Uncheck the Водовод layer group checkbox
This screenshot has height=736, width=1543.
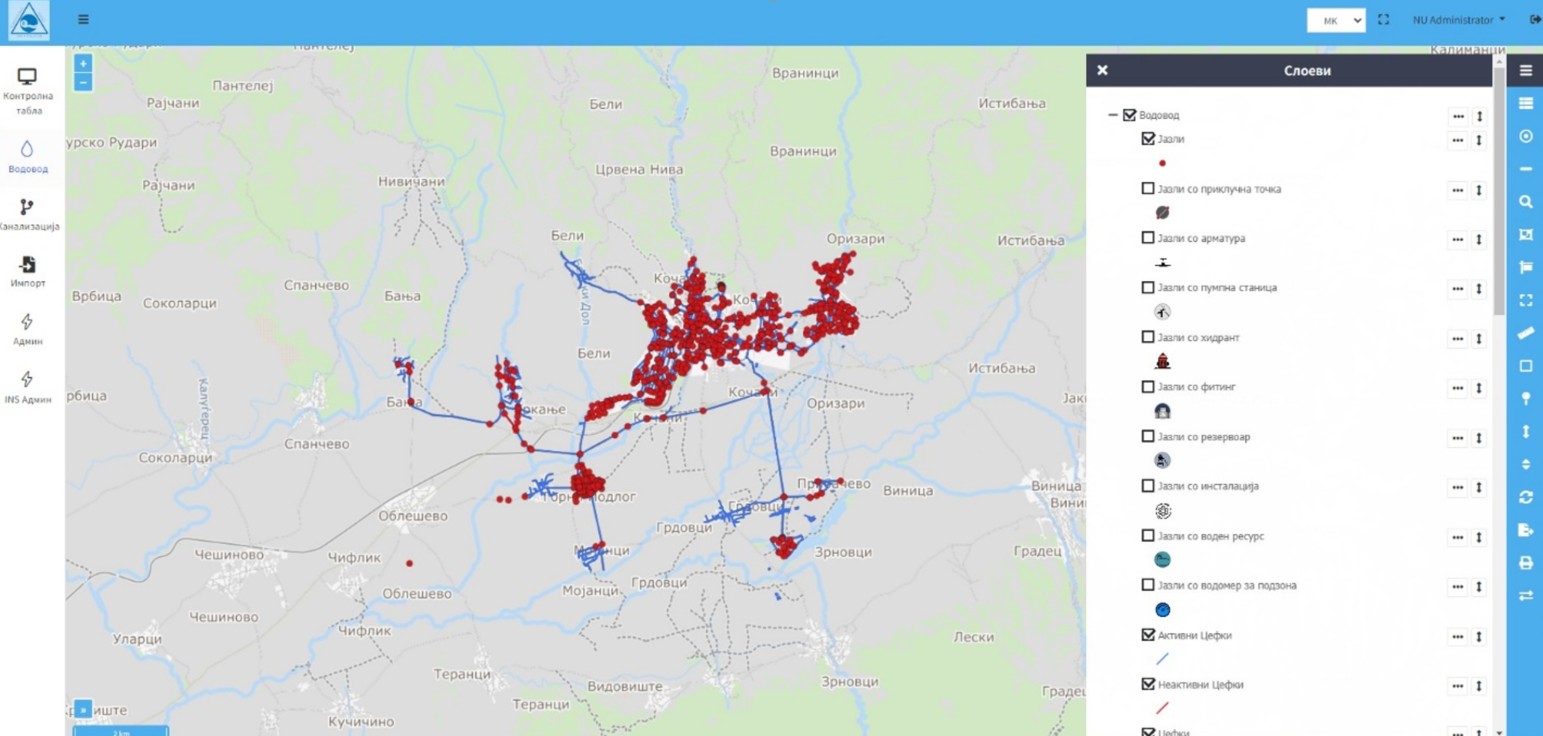point(1130,115)
